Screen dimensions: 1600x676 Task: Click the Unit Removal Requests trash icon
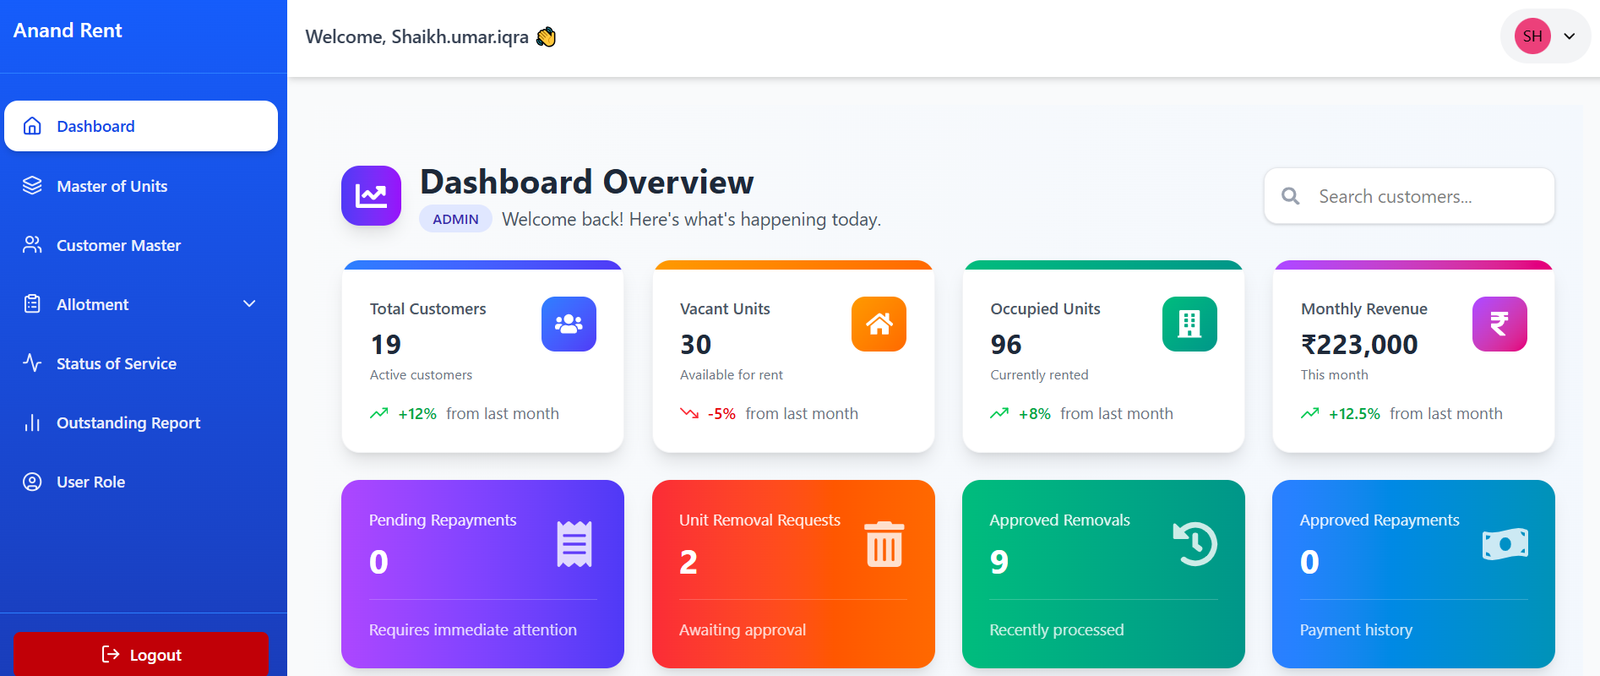click(x=884, y=545)
